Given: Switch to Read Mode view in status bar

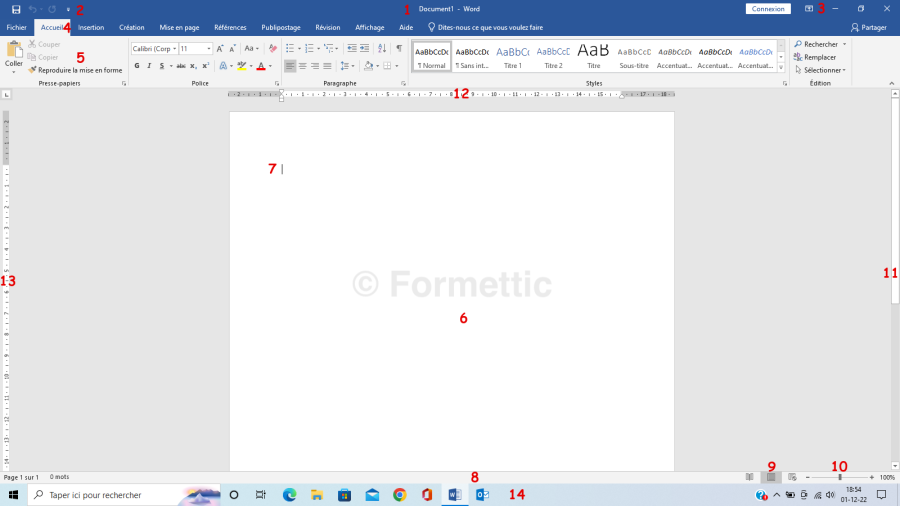Looking at the screenshot, I should 750,477.
